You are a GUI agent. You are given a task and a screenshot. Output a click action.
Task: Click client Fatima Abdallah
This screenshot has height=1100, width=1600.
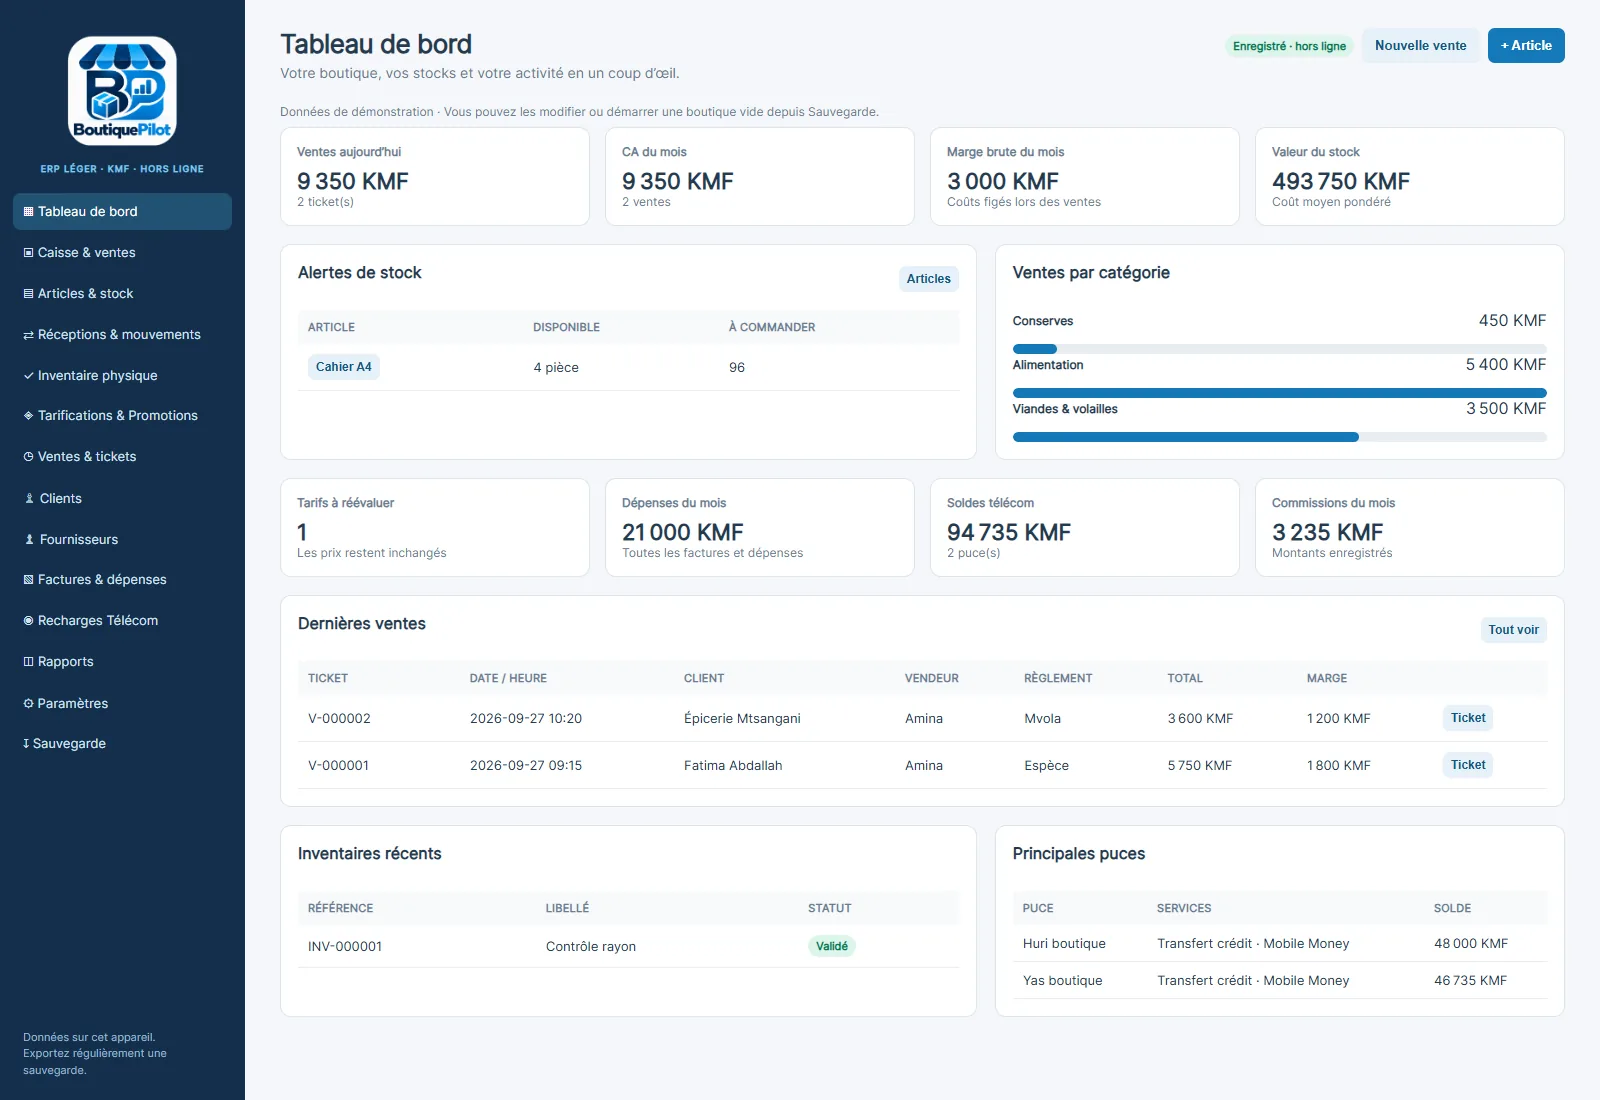tap(733, 765)
